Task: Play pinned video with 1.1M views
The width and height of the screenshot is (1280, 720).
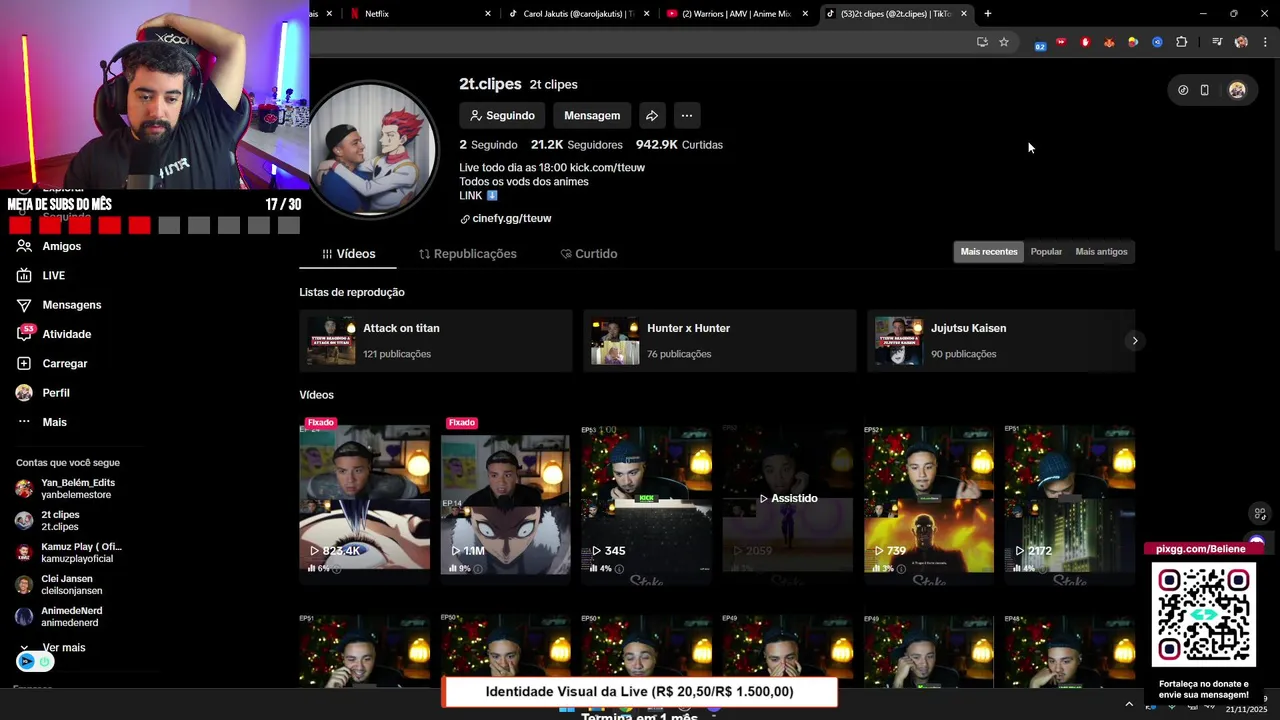Action: coord(506,499)
